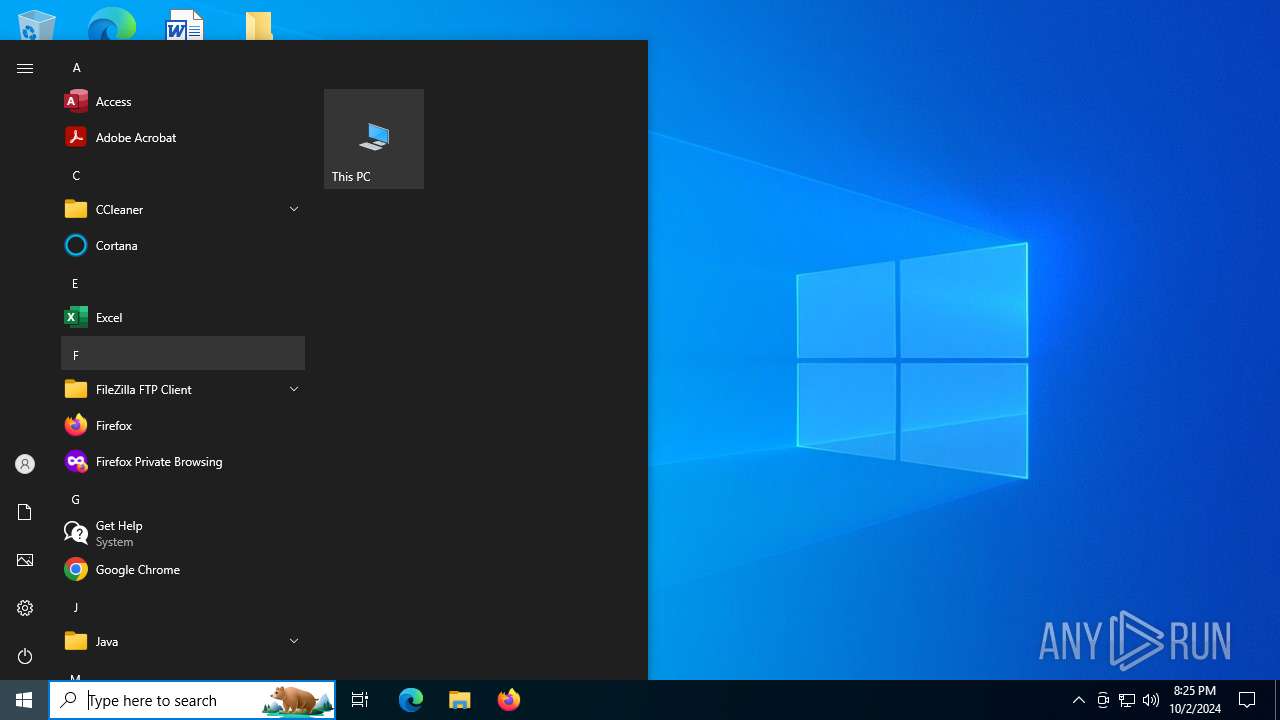
Task: Open Pictures from Start sidebar
Action: (25, 560)
